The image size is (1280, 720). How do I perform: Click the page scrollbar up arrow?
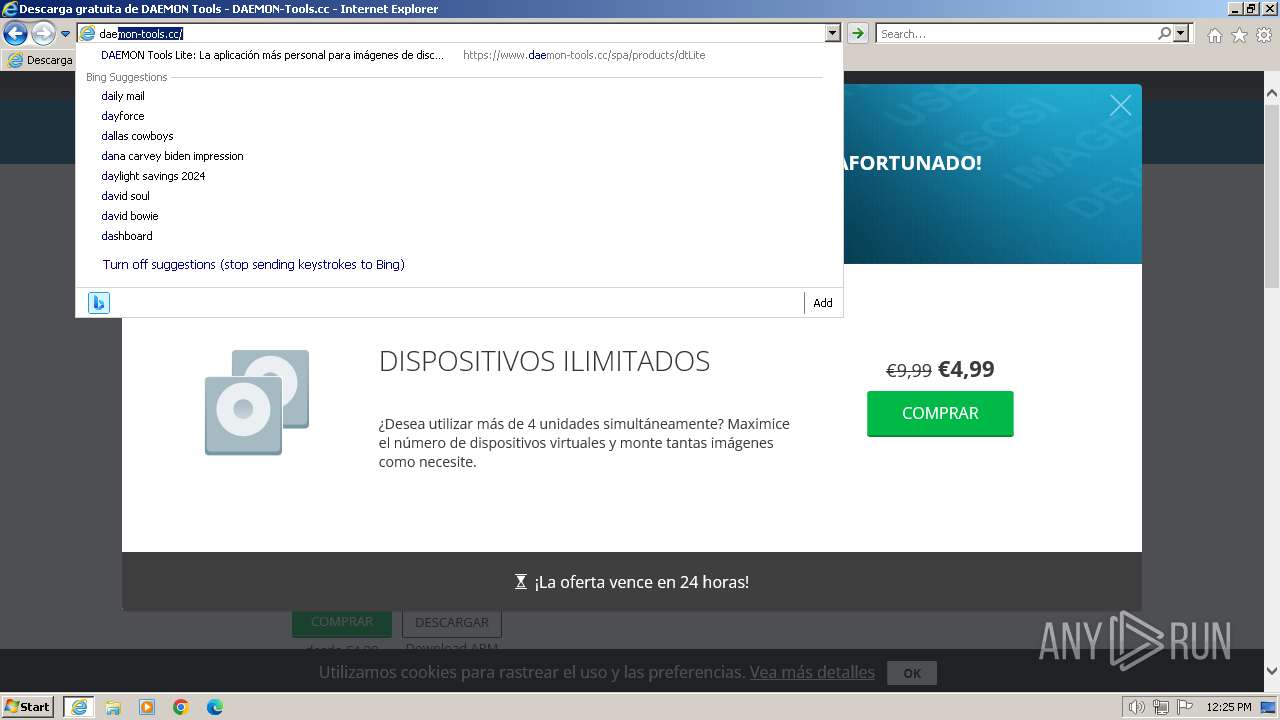[x=1272, y=95]
